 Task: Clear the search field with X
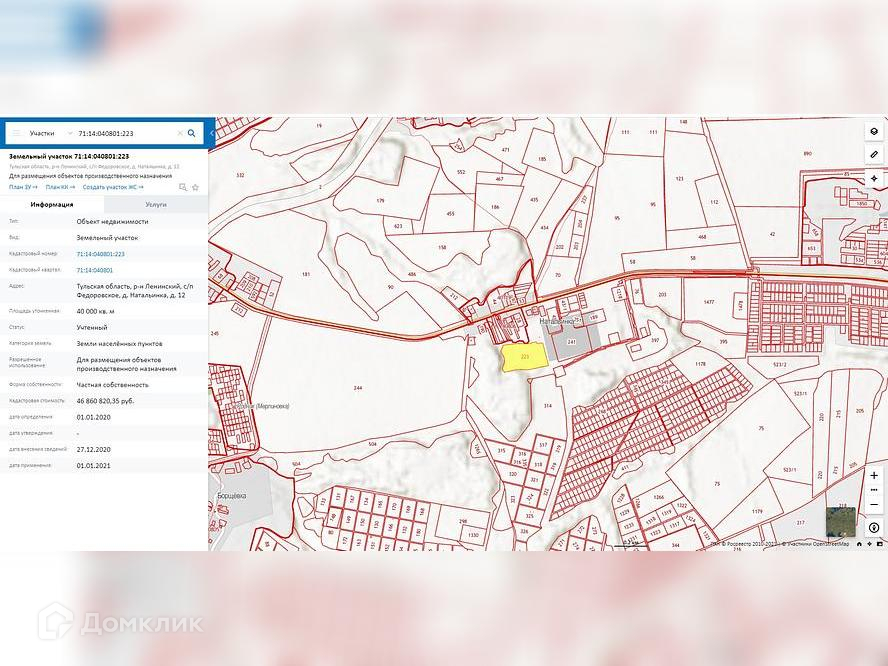[x=180, y=133]
